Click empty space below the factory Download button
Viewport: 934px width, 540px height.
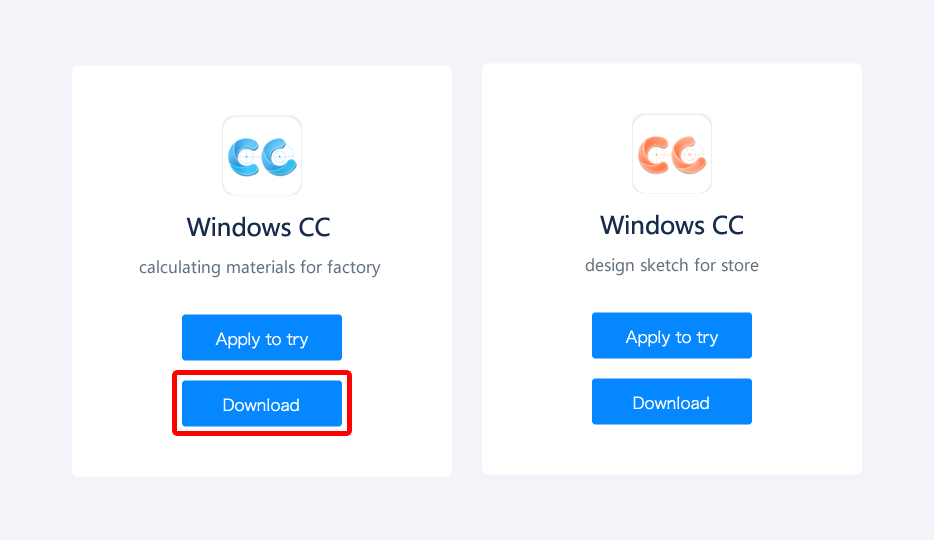[262, 456]
